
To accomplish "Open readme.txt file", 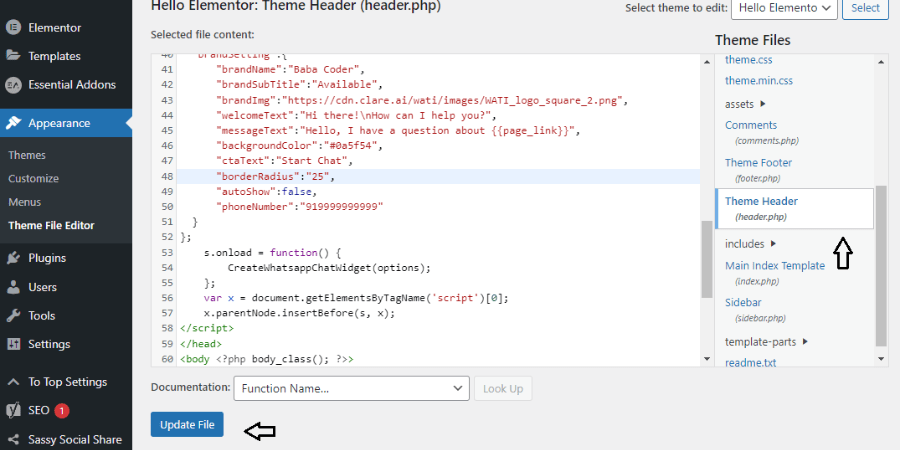I will [x=750, y=363].
